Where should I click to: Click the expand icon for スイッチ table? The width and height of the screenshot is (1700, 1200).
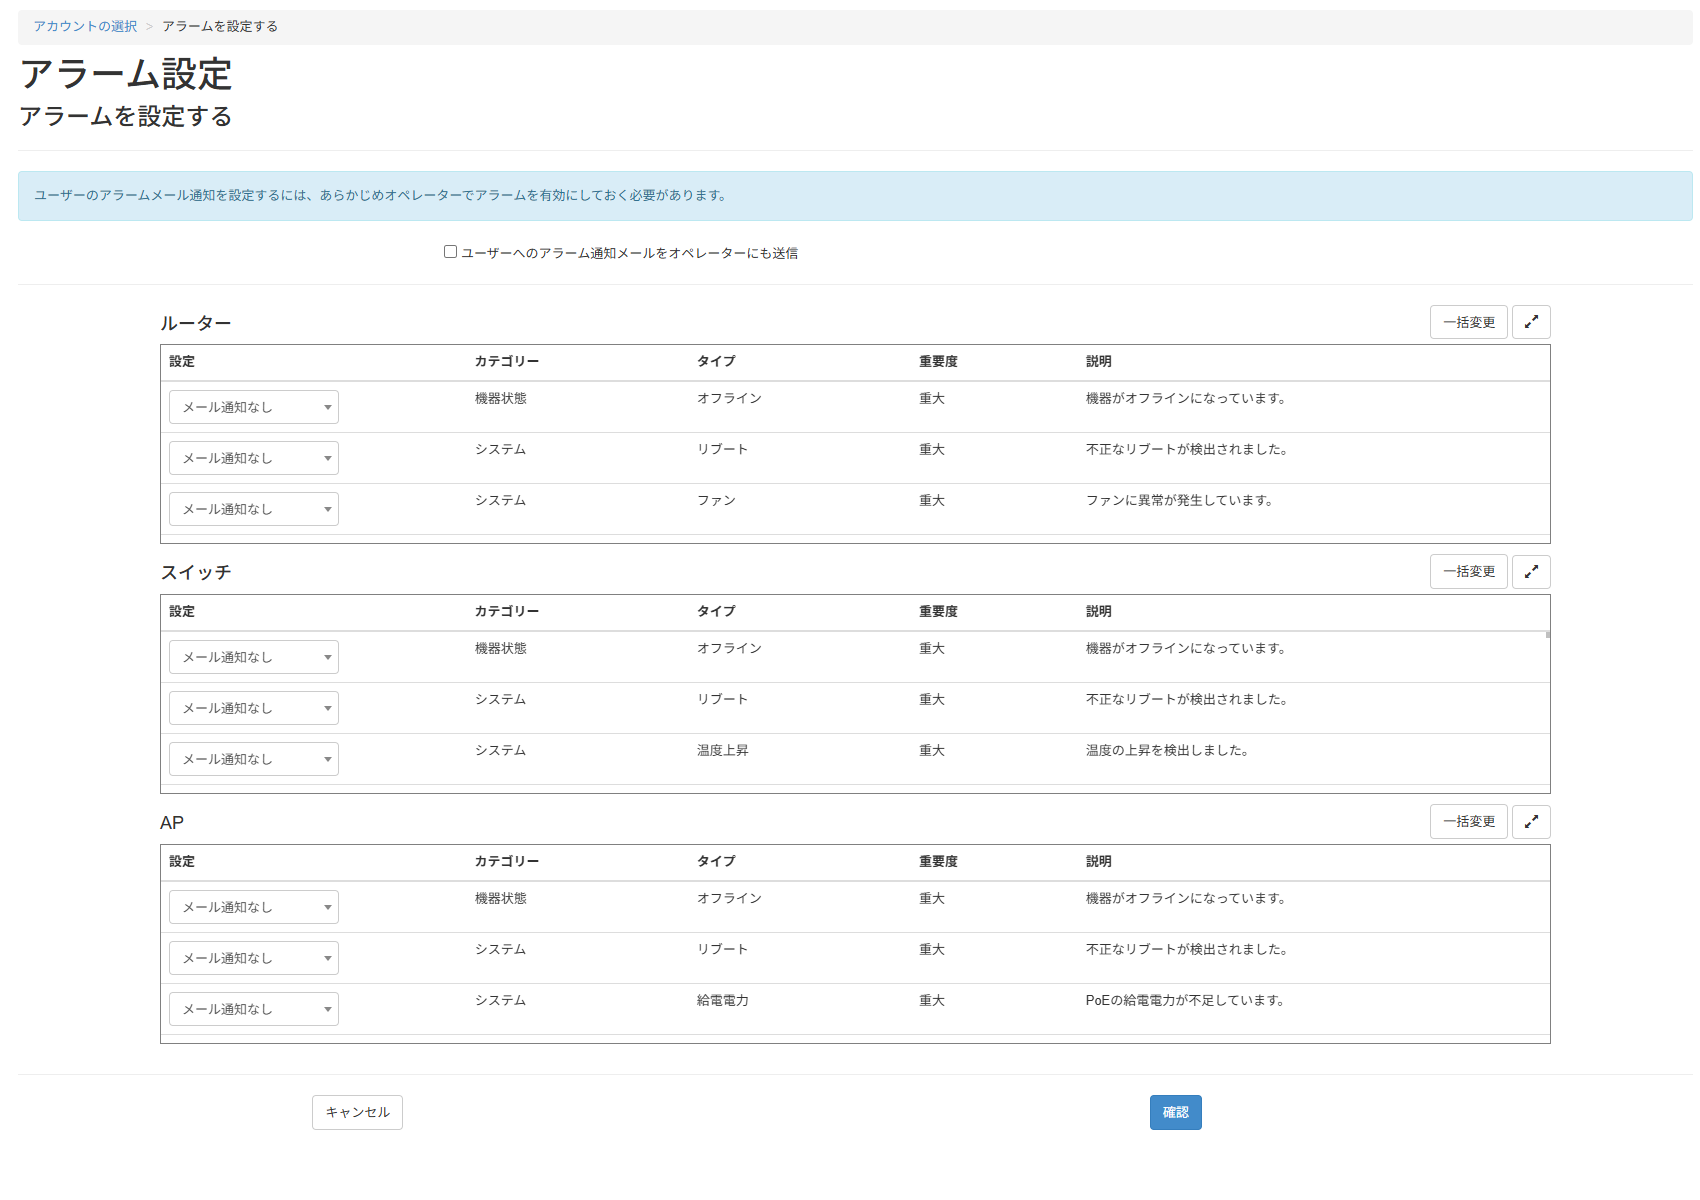point(1530,572)
